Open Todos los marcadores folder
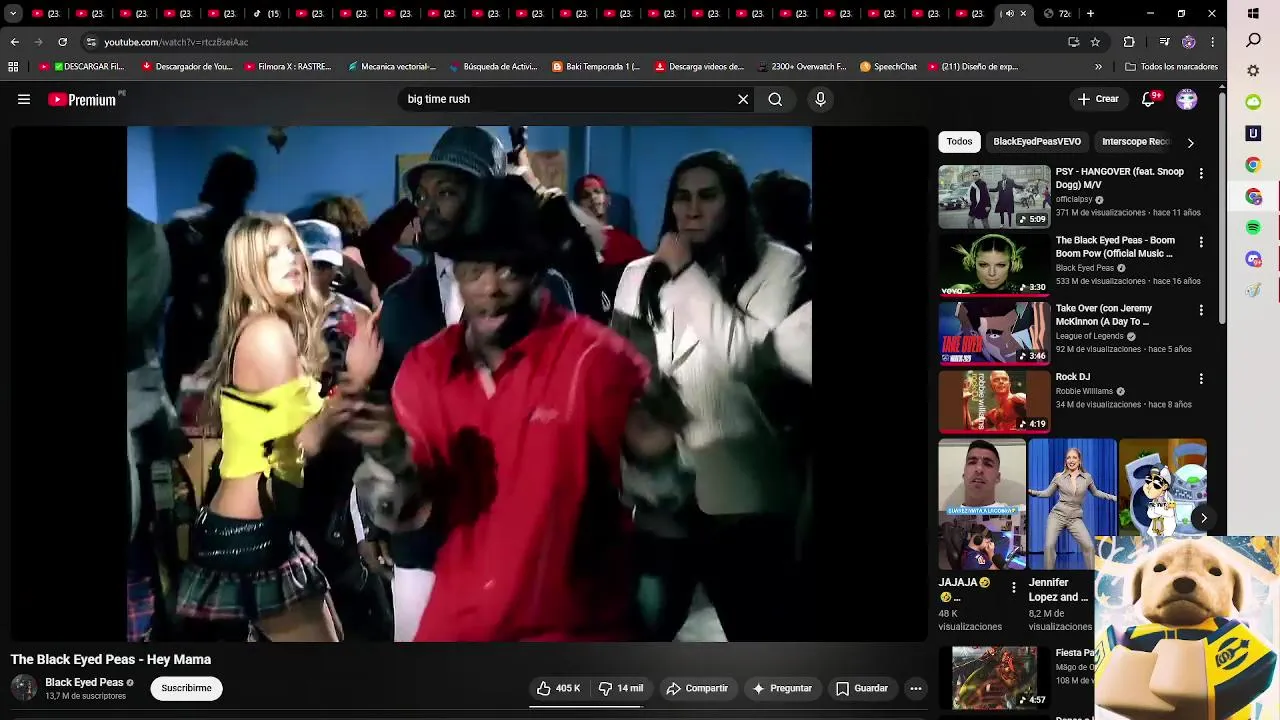 (x=1171, y=67)
